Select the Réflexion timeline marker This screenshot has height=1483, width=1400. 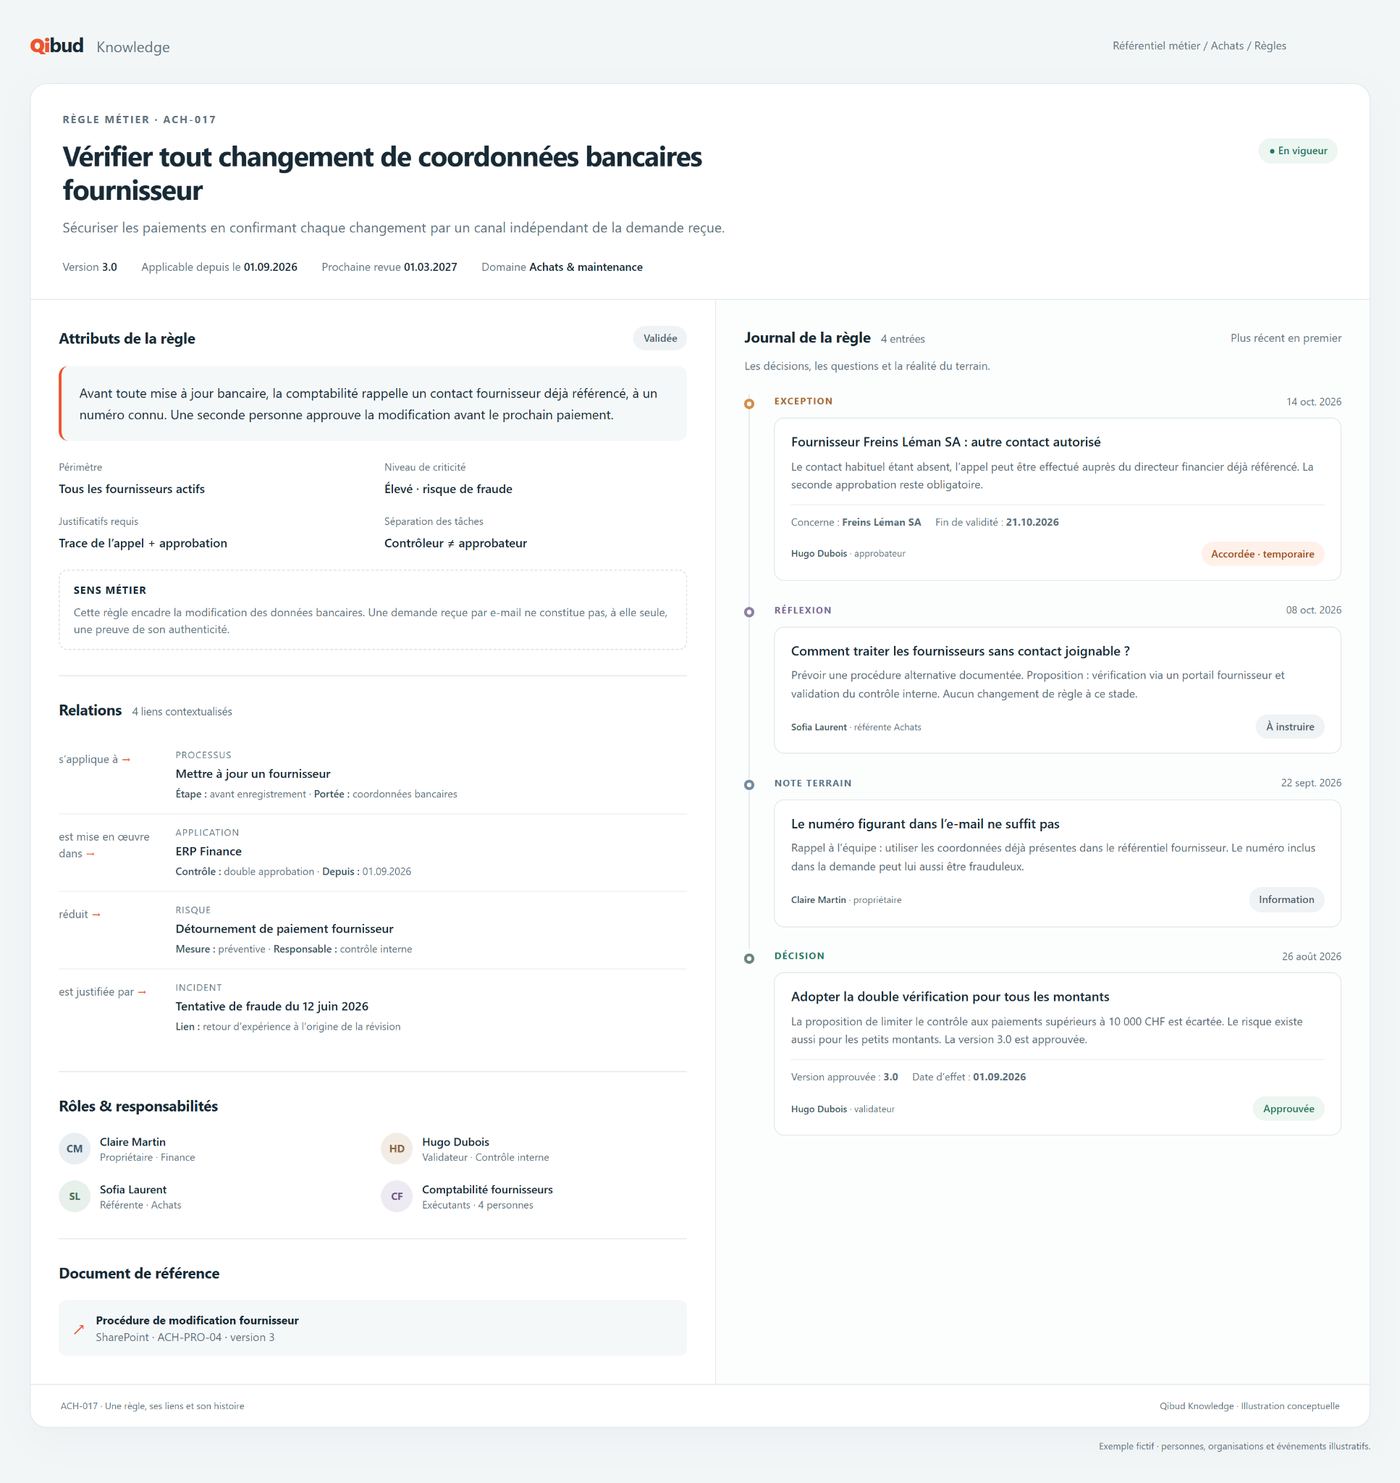pyautogui.click(x=749, y=612)
